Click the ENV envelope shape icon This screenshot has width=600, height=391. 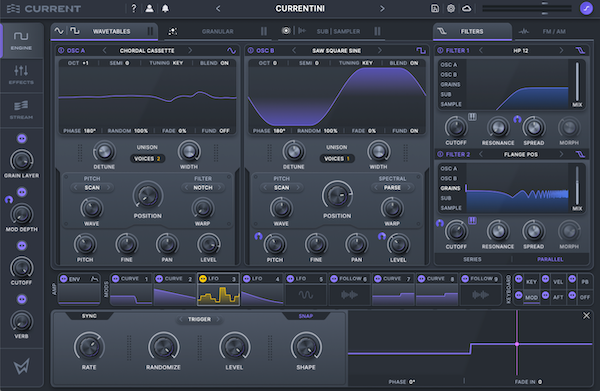pos(94,279)
